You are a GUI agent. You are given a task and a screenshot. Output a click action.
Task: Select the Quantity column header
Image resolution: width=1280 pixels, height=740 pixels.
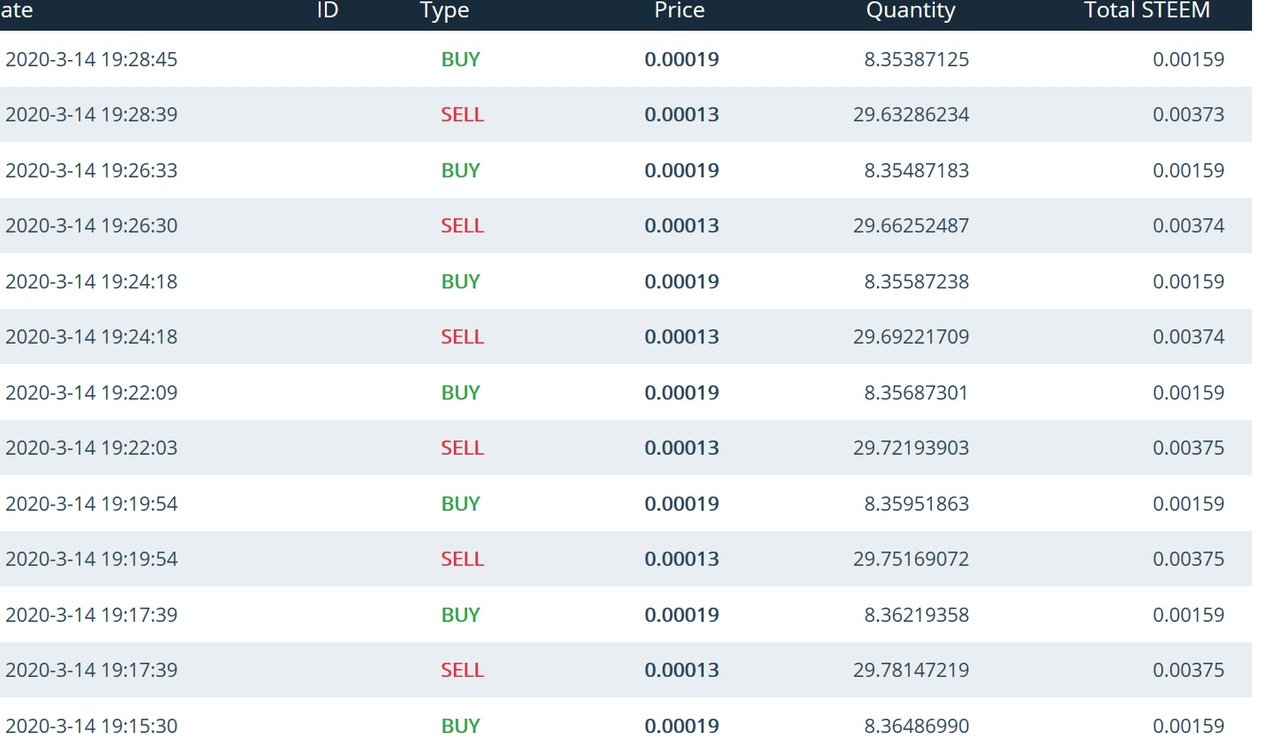pos(911,11)
